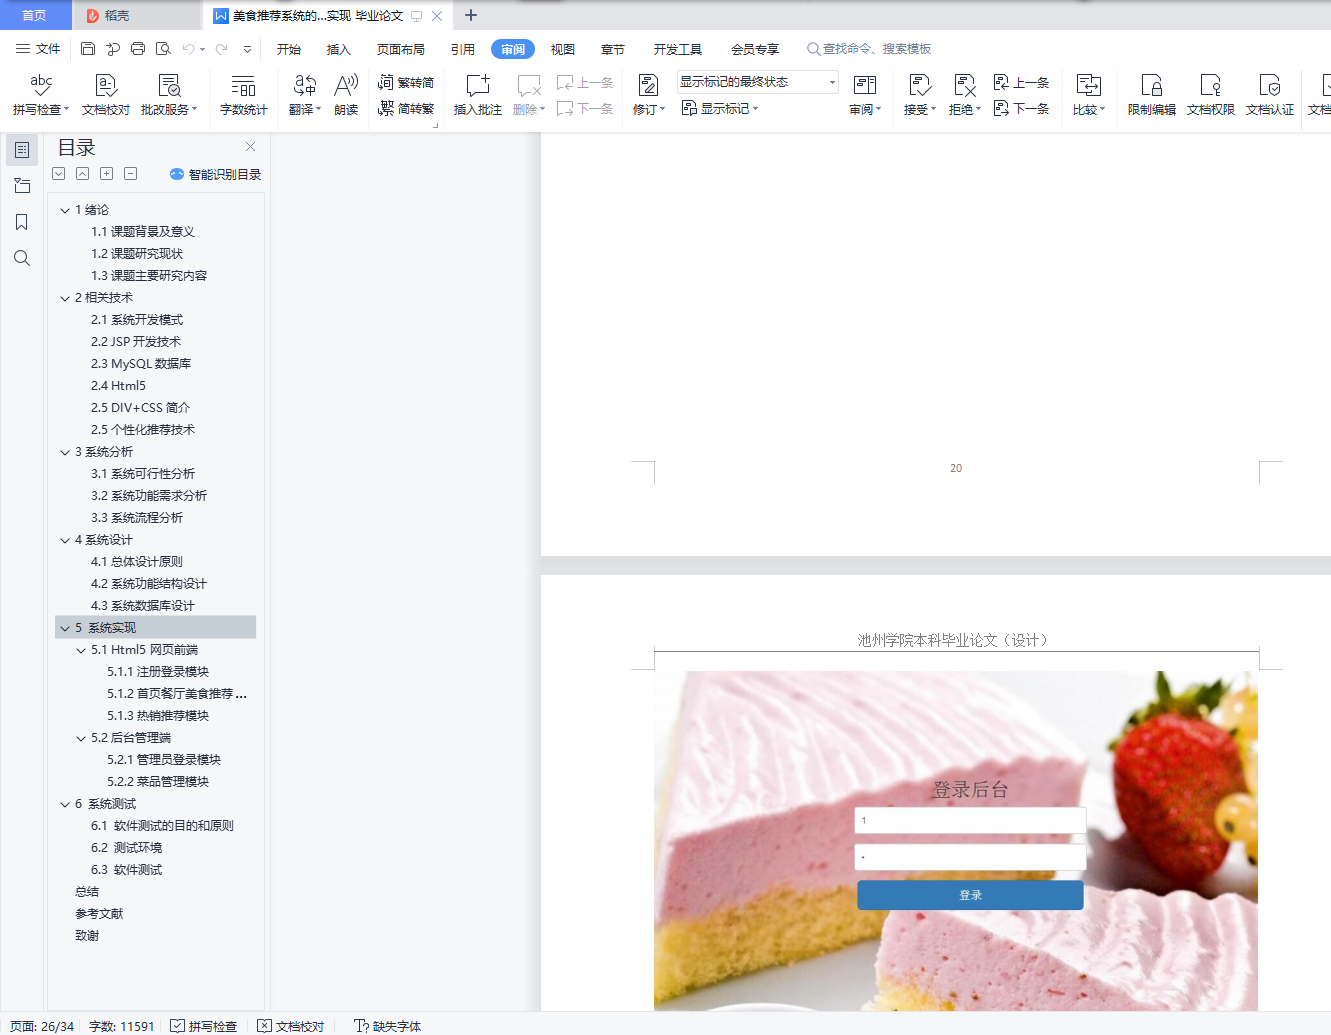Viewport: 1331px width, 1035px height.
Task: Open the 翻译 translate tool
Action: pyautogui.click(x=305, y=95)
